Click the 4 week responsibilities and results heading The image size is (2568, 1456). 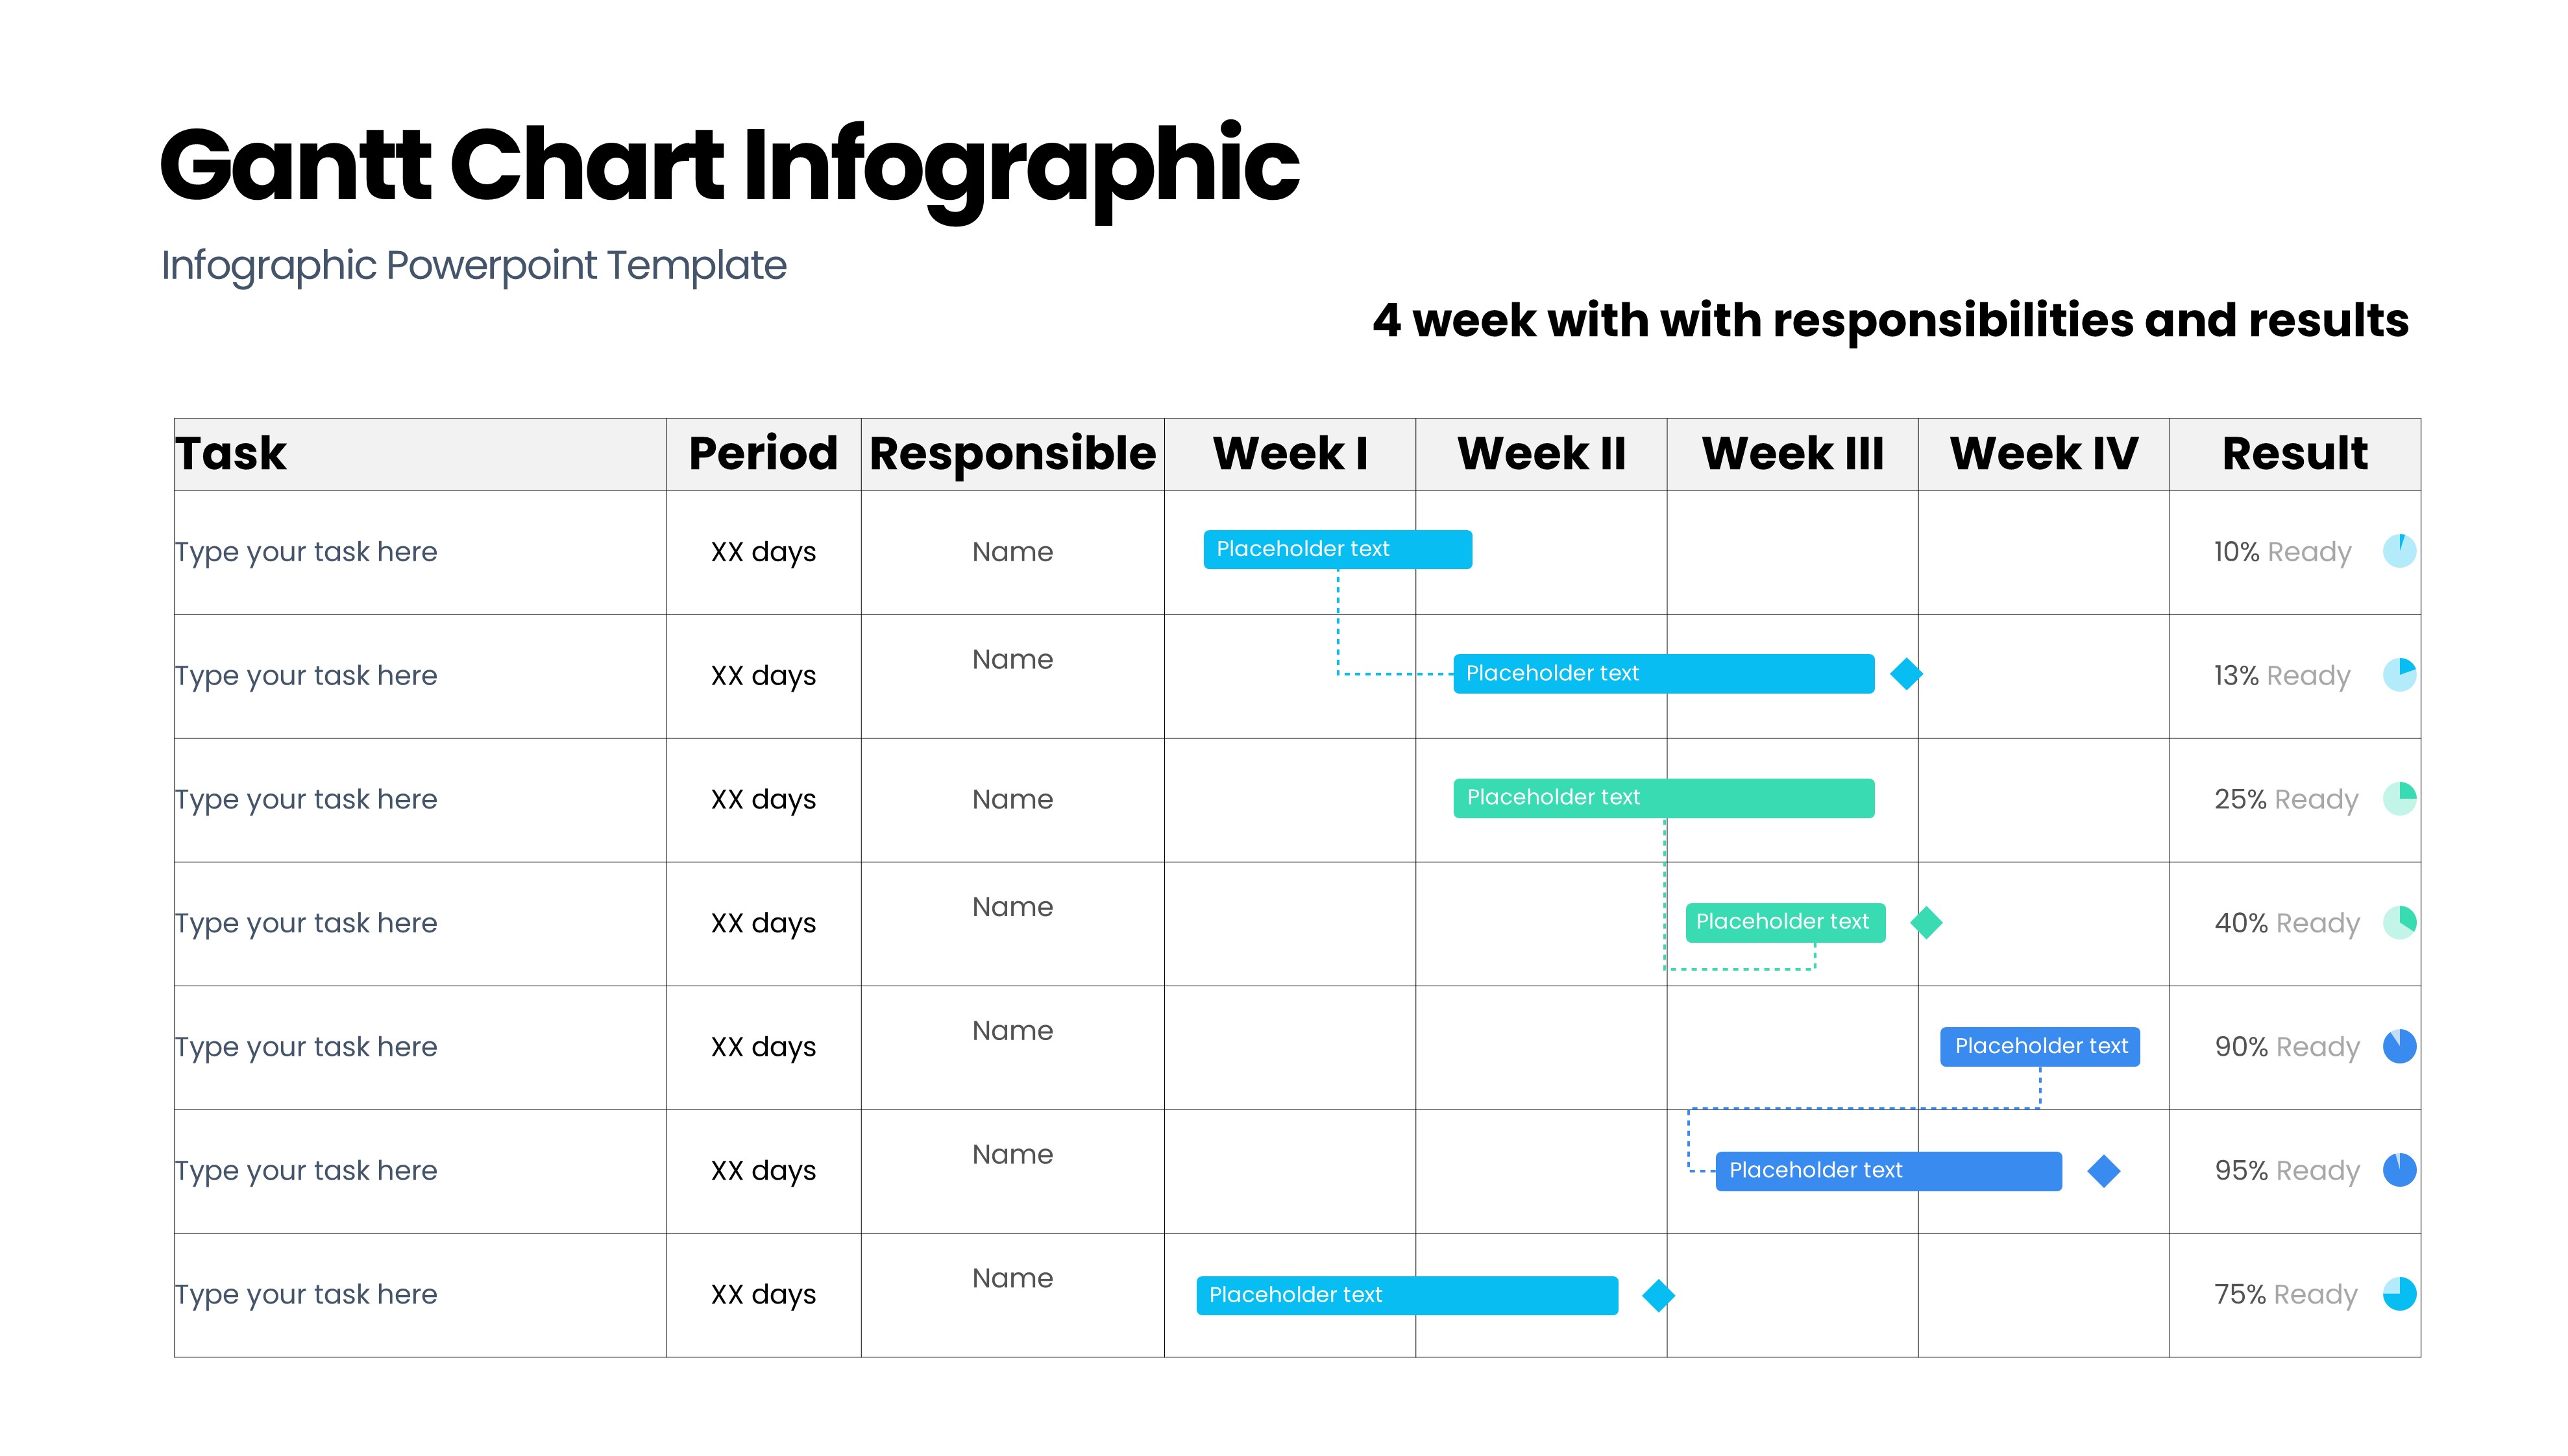point(1890,321)
